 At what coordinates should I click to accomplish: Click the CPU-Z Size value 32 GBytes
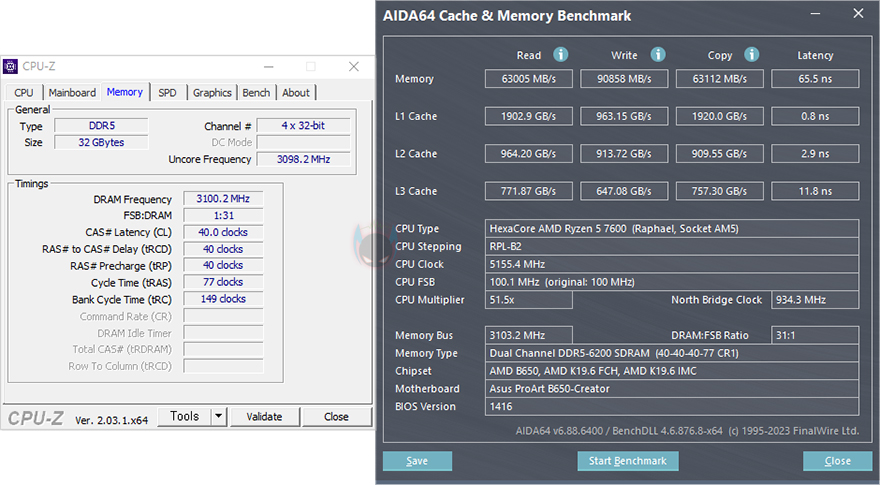coord(102,143)
